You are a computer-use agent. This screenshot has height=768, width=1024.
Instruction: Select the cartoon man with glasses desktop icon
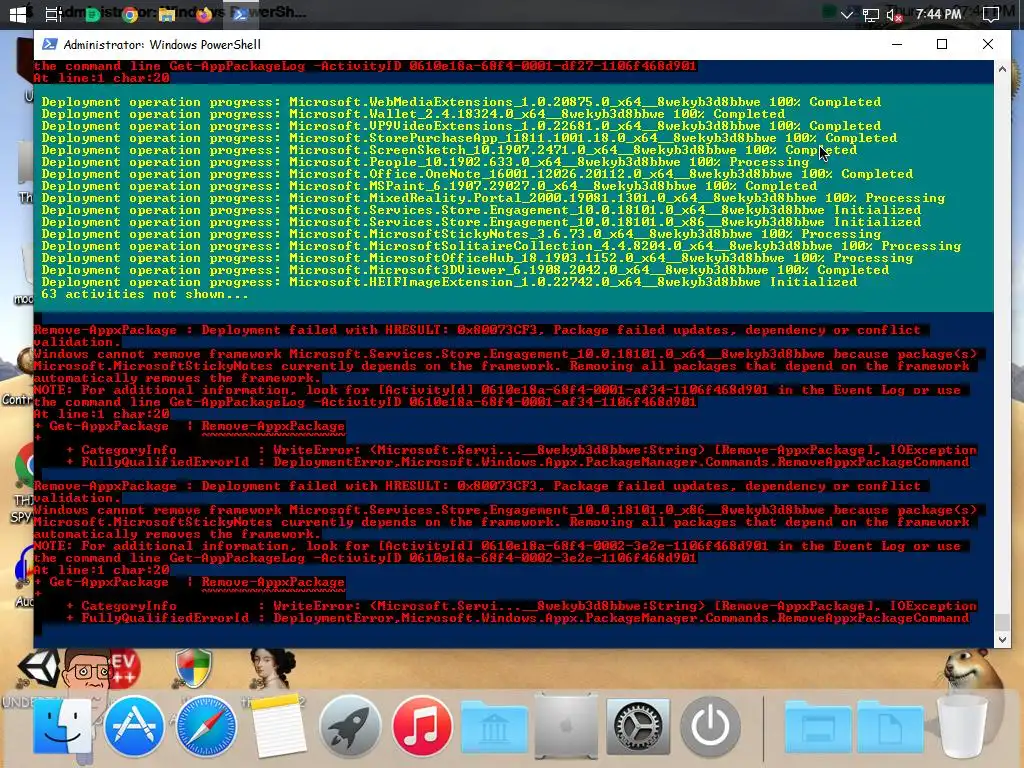click(86, 670)
